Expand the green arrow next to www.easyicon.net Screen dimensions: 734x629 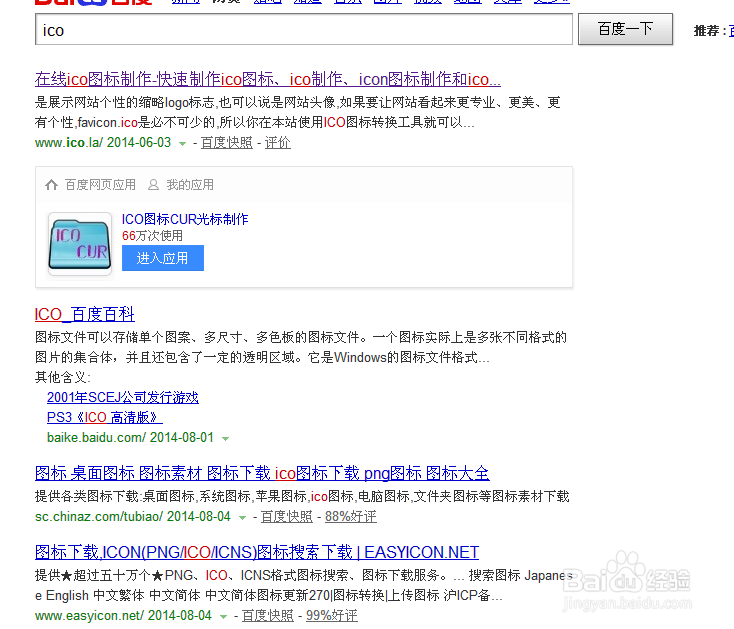tap(223, 617)
